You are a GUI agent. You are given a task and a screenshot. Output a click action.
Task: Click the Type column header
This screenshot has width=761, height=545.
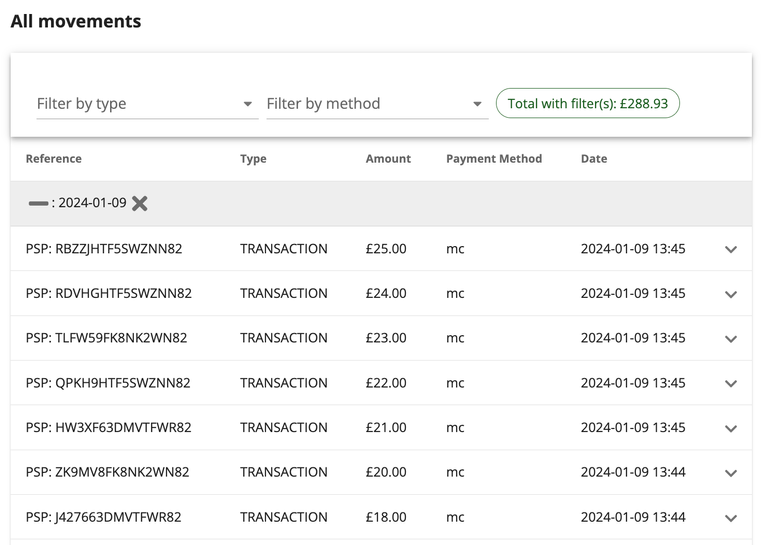point(253,159)
